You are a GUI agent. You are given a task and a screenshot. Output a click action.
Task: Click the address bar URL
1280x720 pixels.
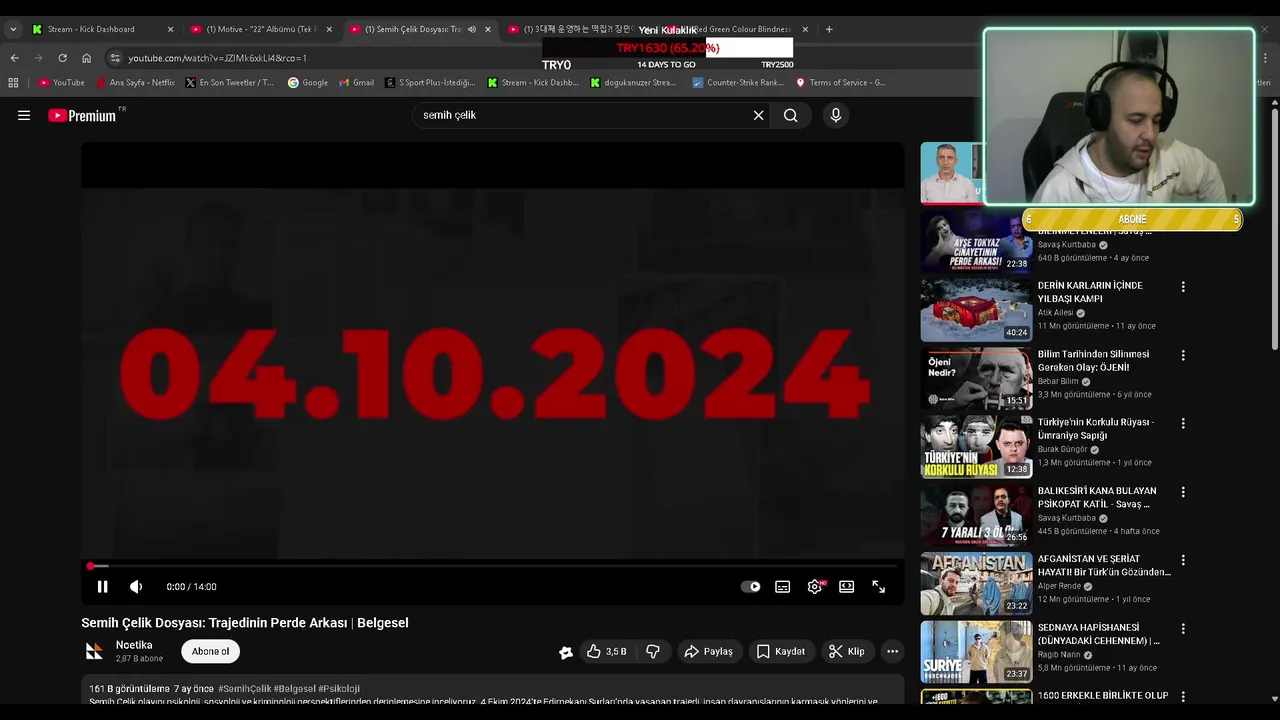[x=217, y=58]
